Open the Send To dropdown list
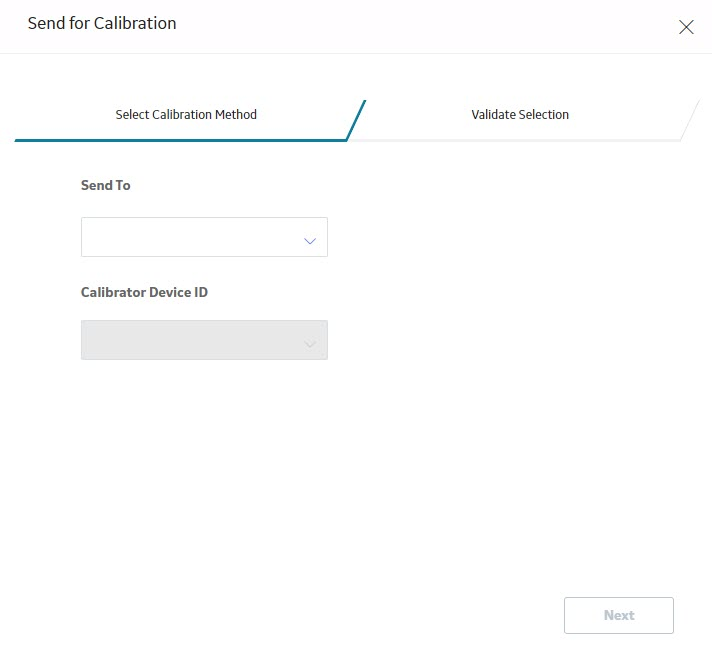Viewport: 712px width, 649px height. click(x=204, y=237)
